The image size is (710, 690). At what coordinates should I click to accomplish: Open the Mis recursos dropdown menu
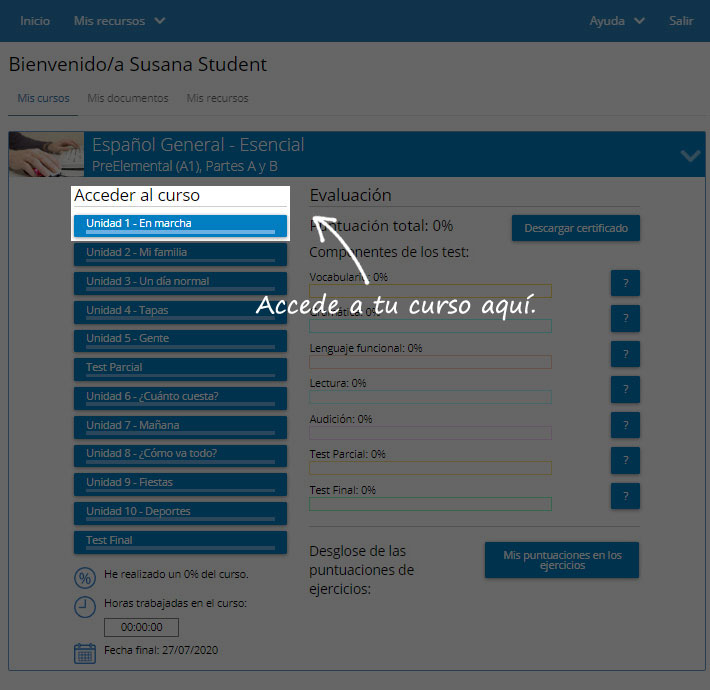tap(119, 21)
